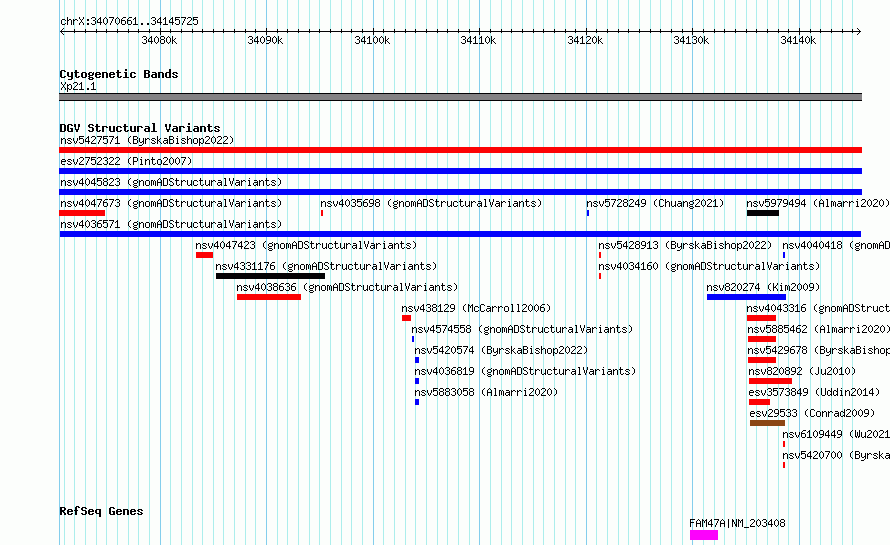Open variant esv2752322 (Pinto2007) label
The image size is (890, 545).
pyautogui.click(x=126, y=161)
